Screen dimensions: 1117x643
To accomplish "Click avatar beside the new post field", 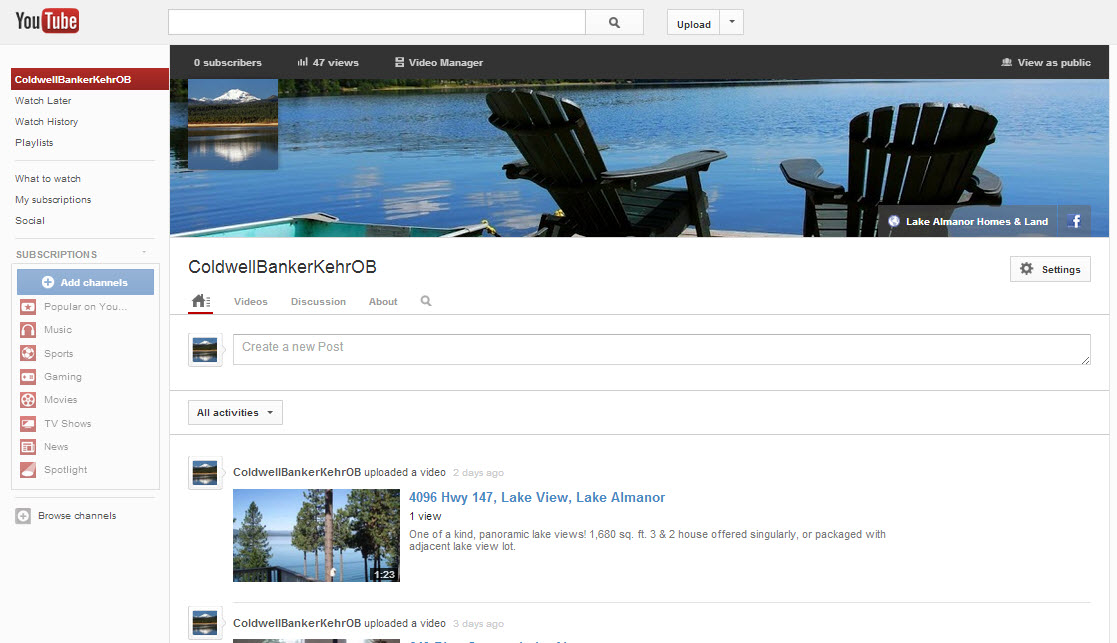I will (x=205, y=350).
